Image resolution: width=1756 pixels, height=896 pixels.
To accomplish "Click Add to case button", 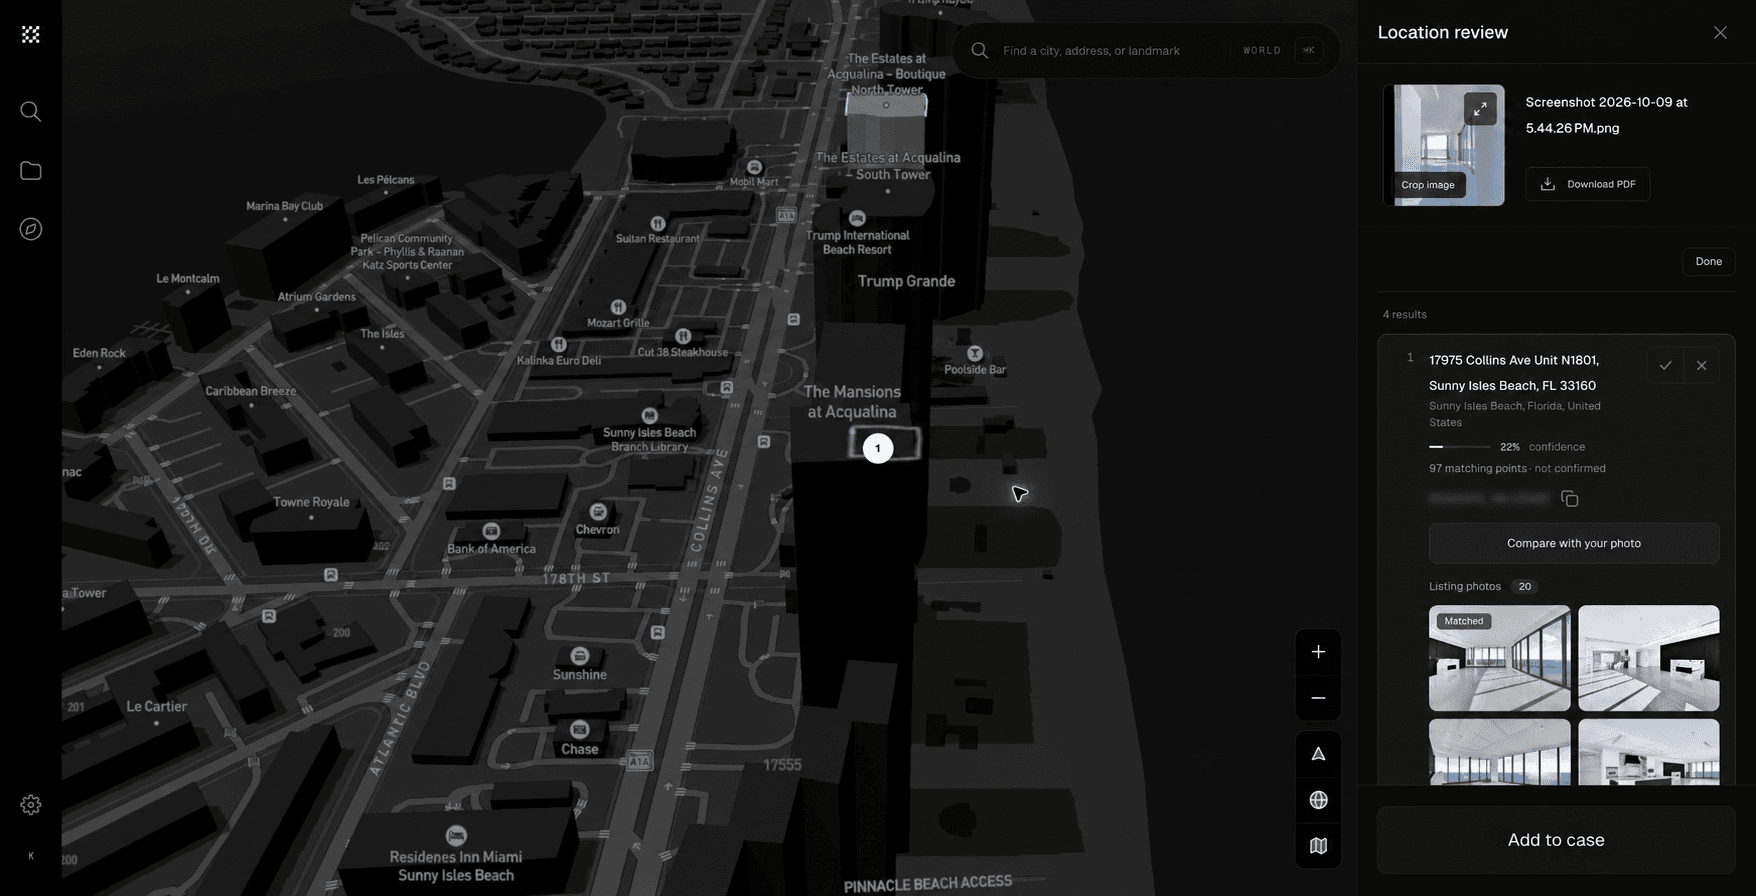I will tap(1556, 840).
